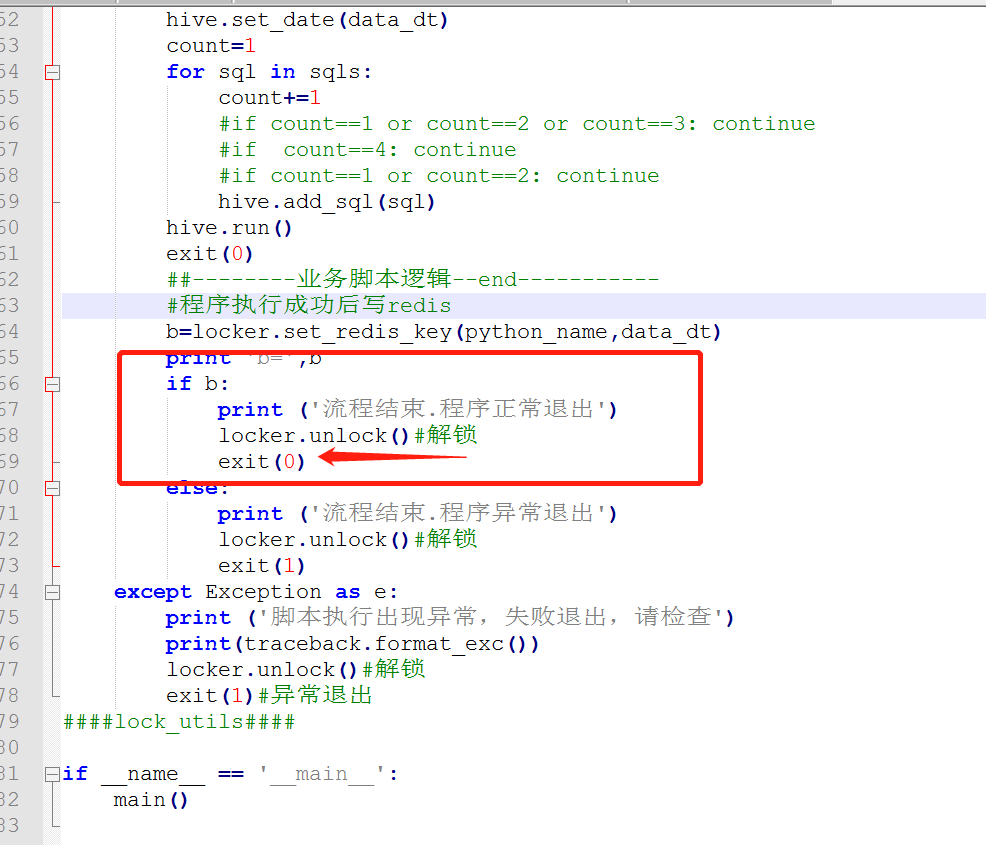Click the 'main()' call line
The height and width of the screenshot is (845, 986).
(x=151, y=800)
